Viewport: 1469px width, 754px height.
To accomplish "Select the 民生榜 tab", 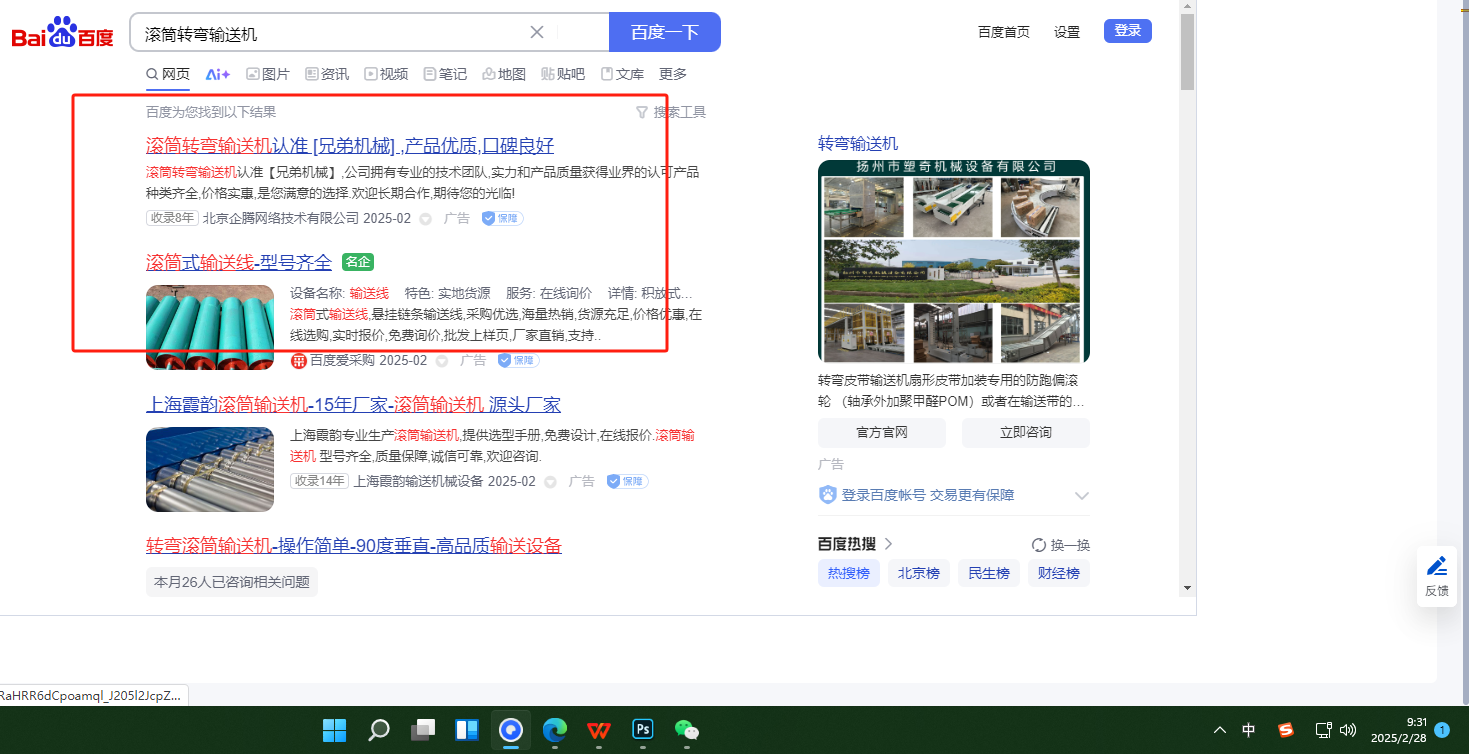I will [989, 574].
